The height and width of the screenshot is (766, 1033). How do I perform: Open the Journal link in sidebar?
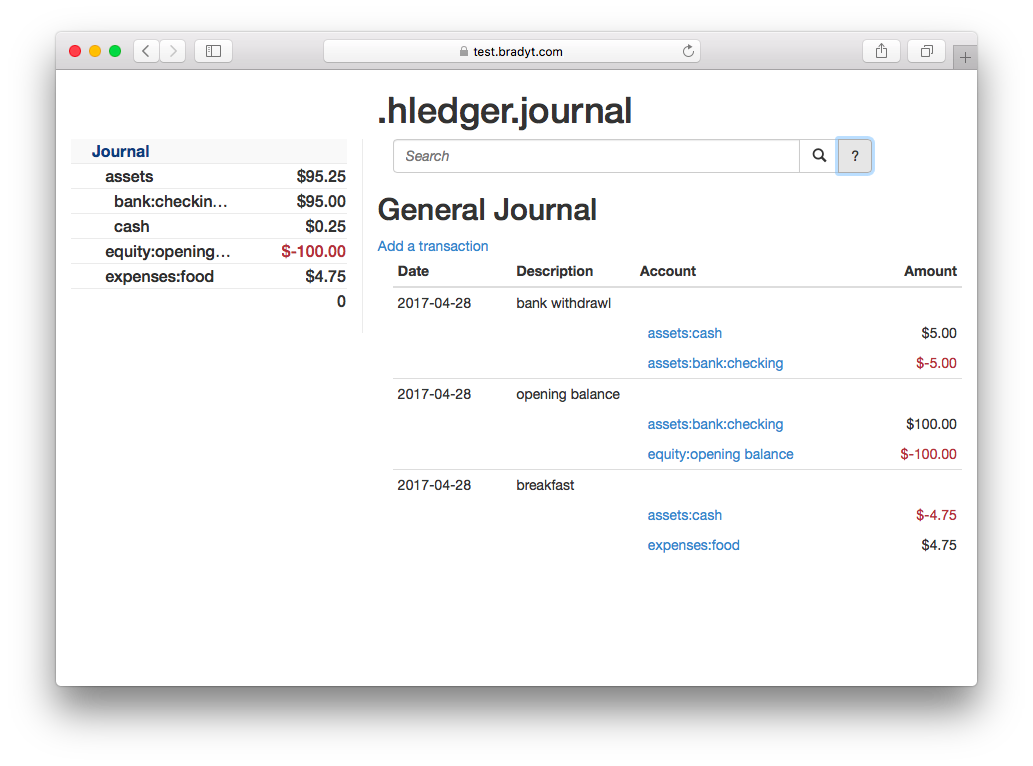coord(121,151)
